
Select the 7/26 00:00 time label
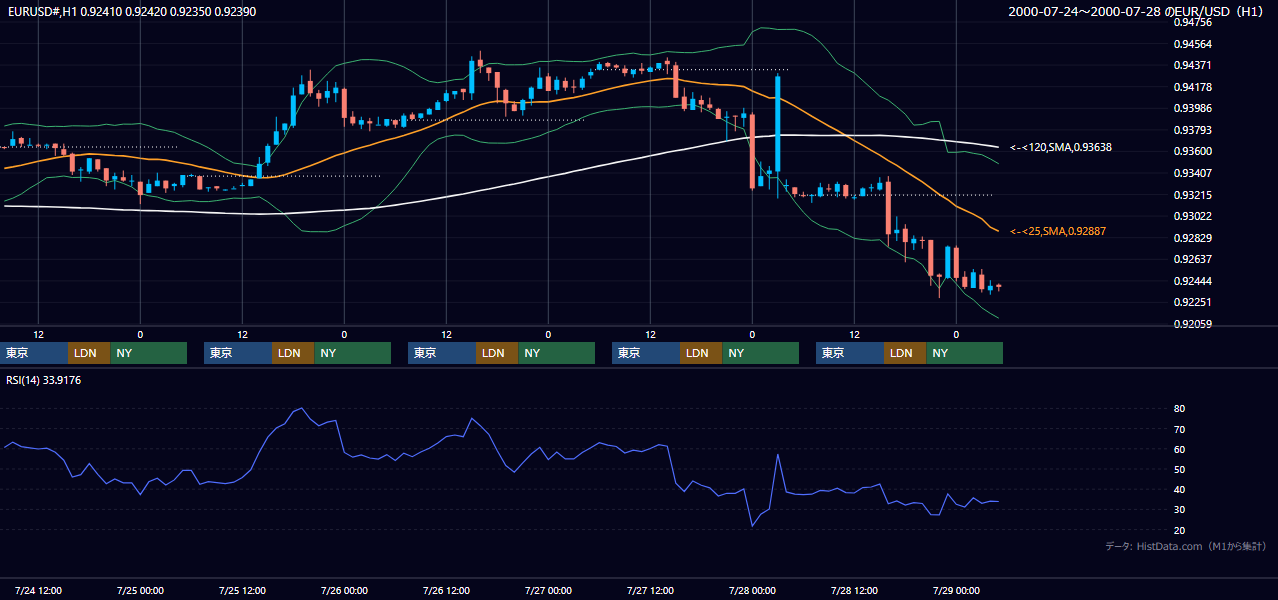point(344,591)
